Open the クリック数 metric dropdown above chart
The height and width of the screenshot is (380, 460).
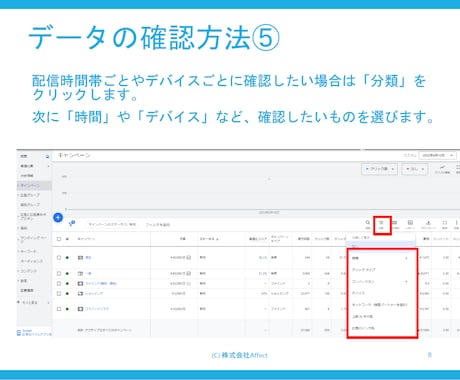click(x=379, y=169)
